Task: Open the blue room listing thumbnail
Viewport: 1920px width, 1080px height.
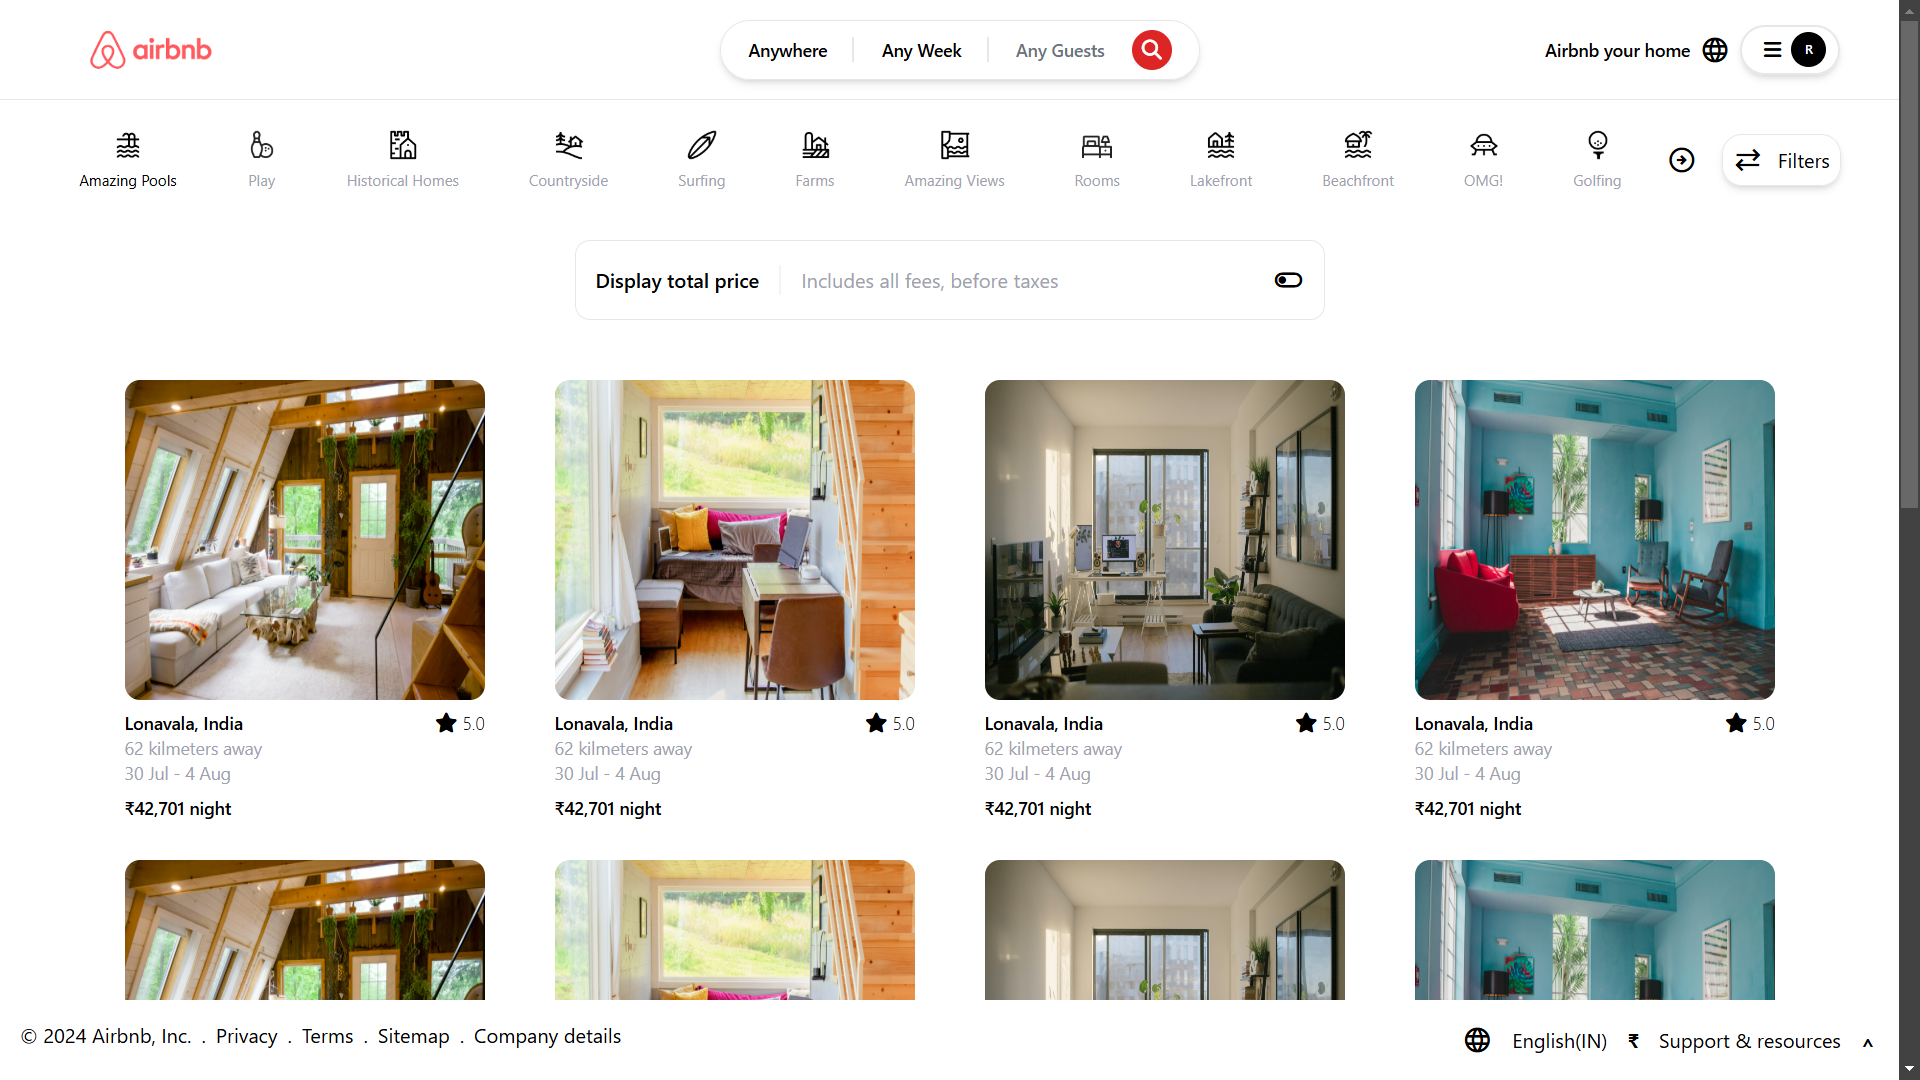Action: click(1594, 540)
